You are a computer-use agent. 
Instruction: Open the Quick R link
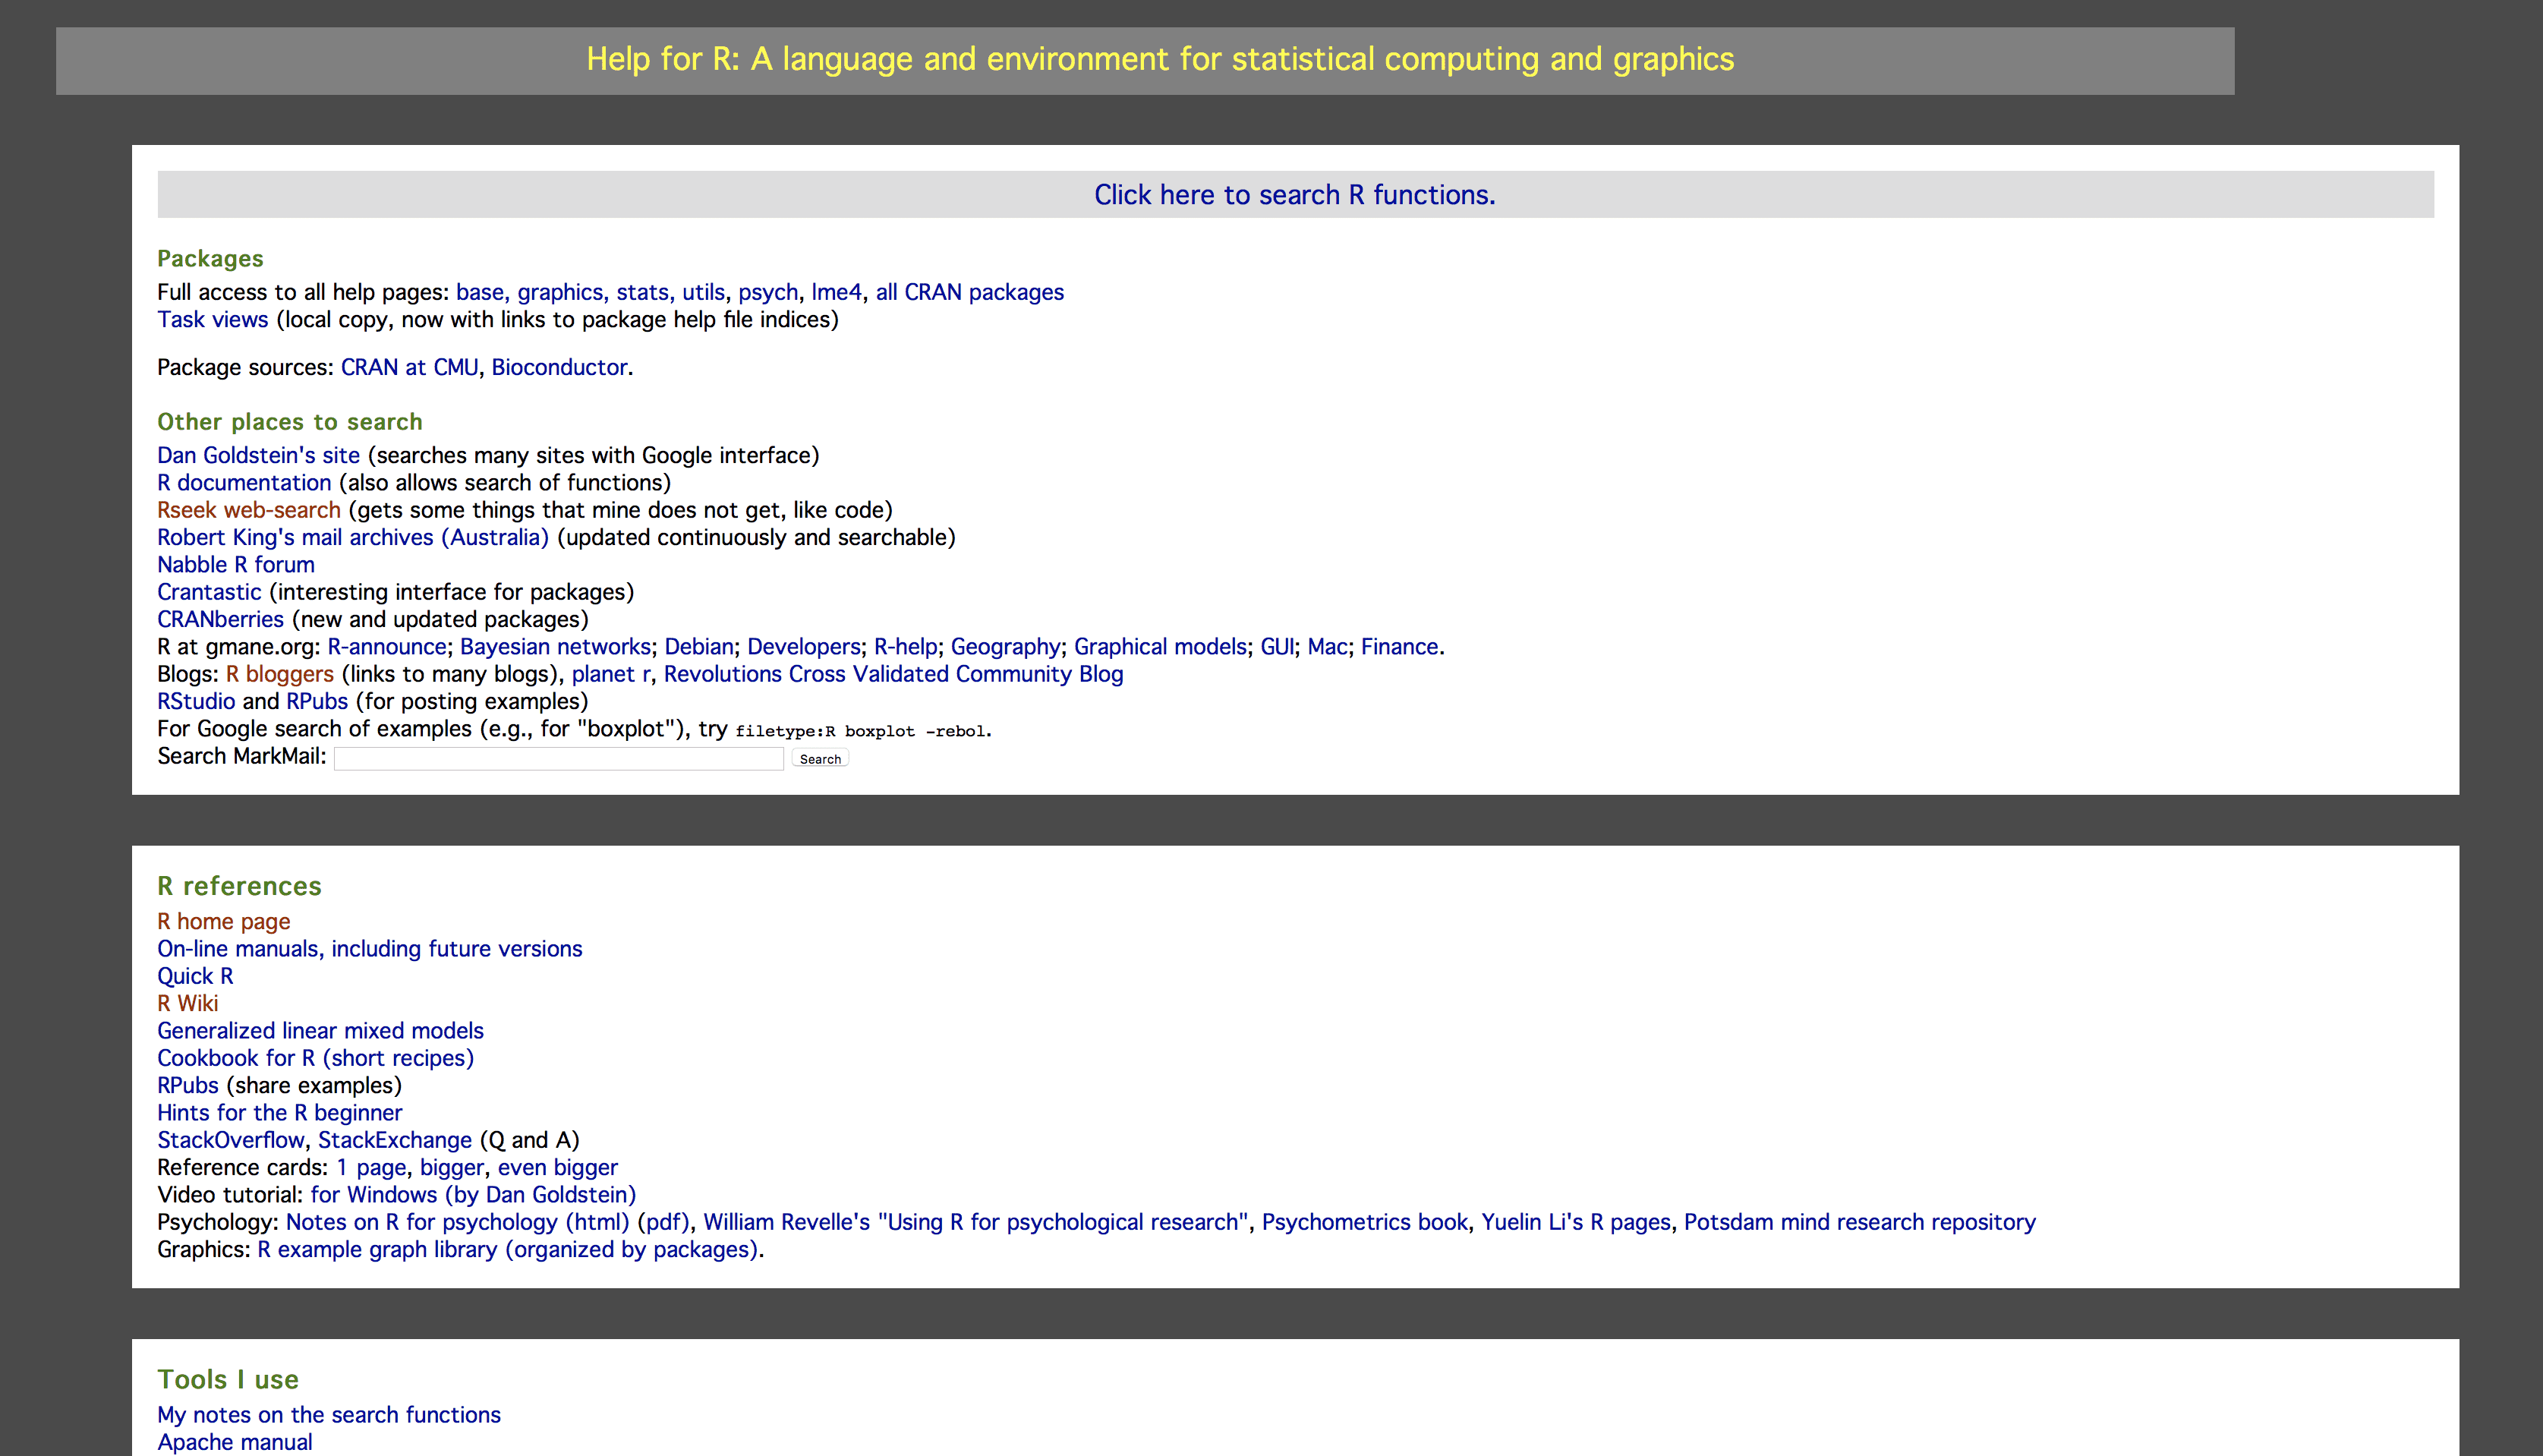click(195, 976)
